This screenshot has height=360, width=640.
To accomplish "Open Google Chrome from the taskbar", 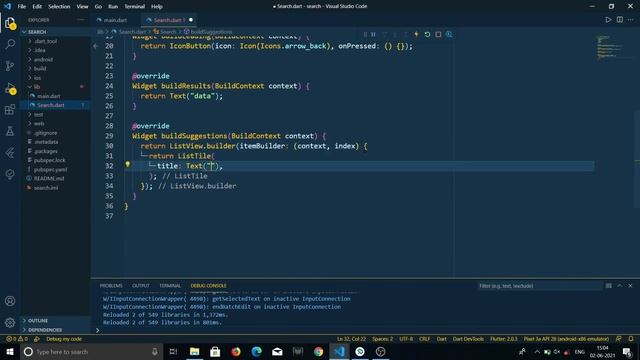I will 318,351.
